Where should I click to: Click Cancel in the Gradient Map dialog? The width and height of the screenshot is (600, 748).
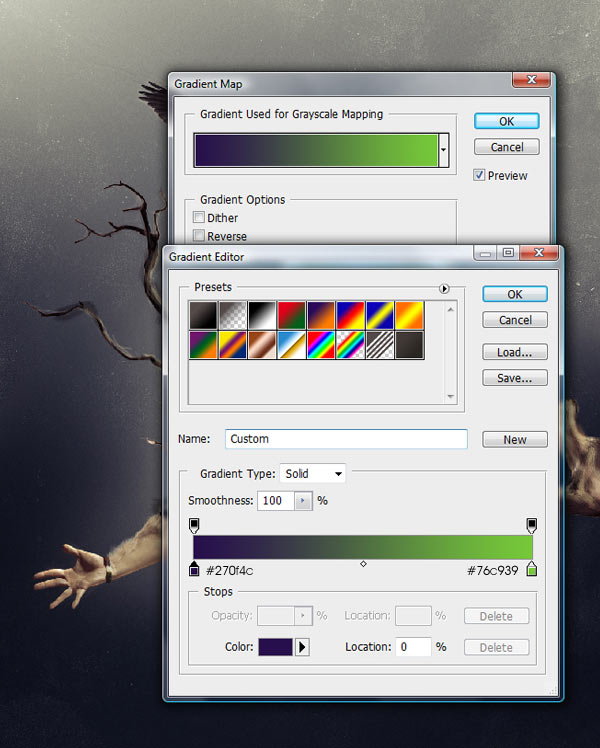point(507,147)
